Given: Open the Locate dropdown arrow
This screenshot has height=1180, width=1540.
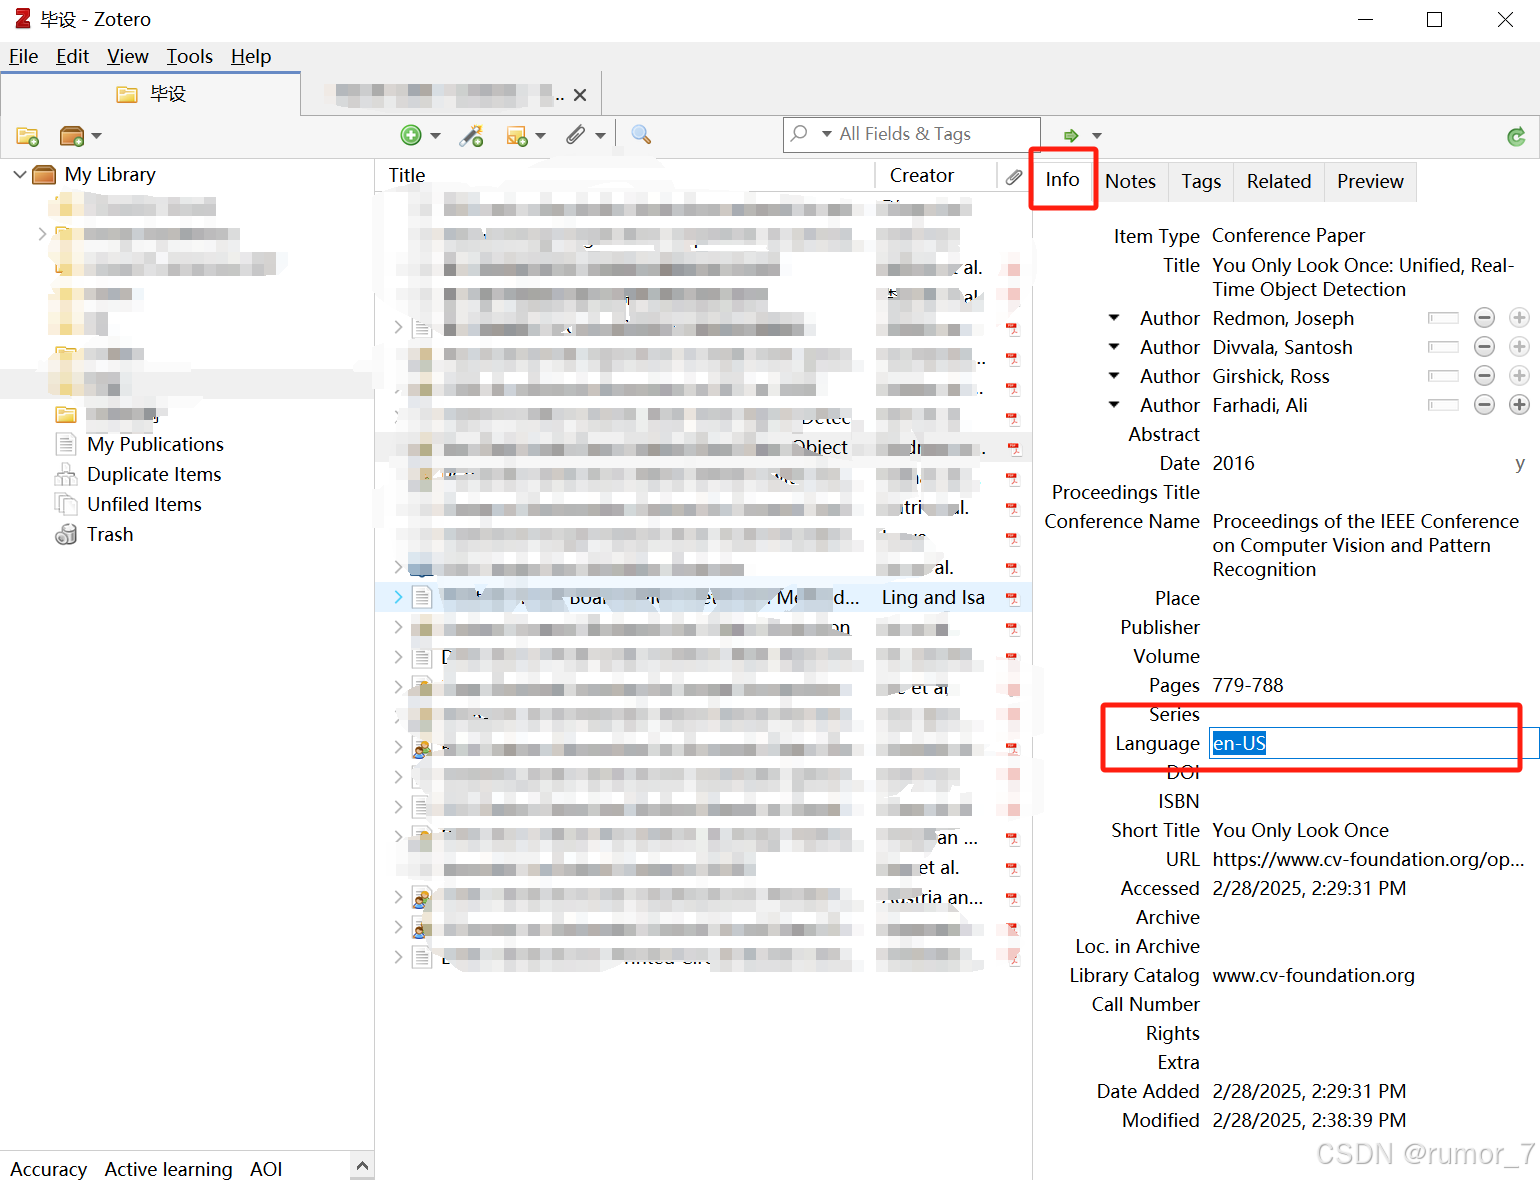Looking at the screenshot, I should point(1097,136).
